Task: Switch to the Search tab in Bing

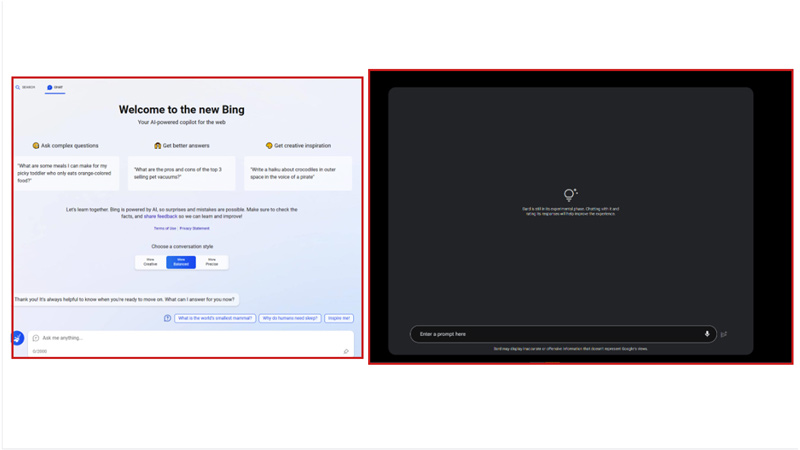Action: [x=26, y=87]
